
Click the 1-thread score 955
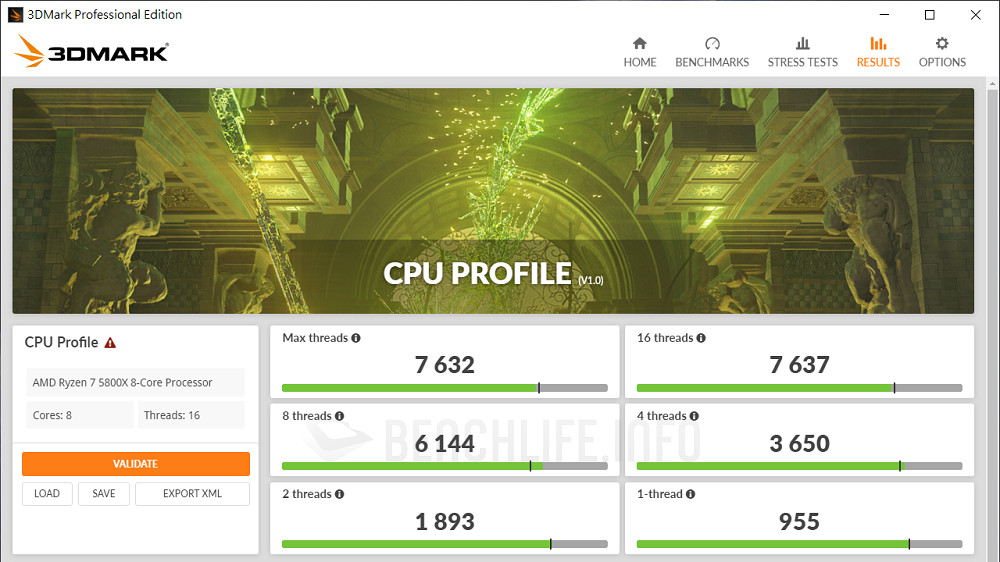[799, 522]
